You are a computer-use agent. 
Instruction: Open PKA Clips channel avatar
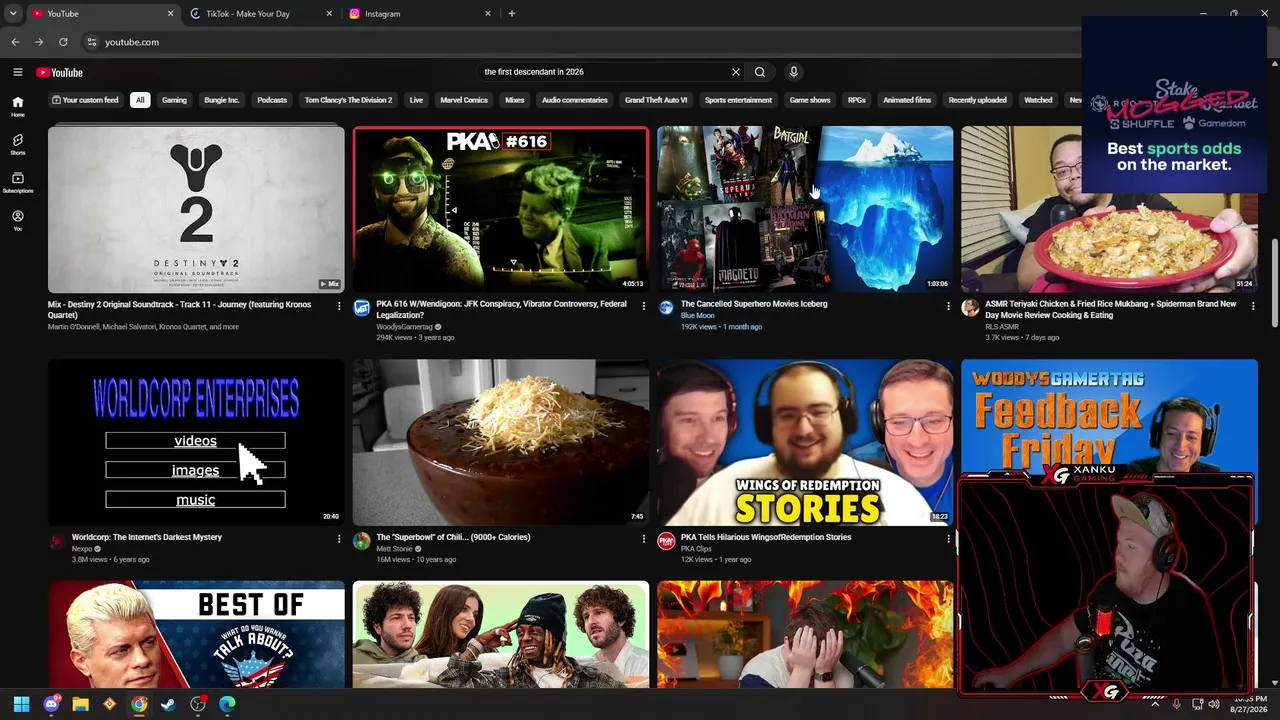click(666, 541)
